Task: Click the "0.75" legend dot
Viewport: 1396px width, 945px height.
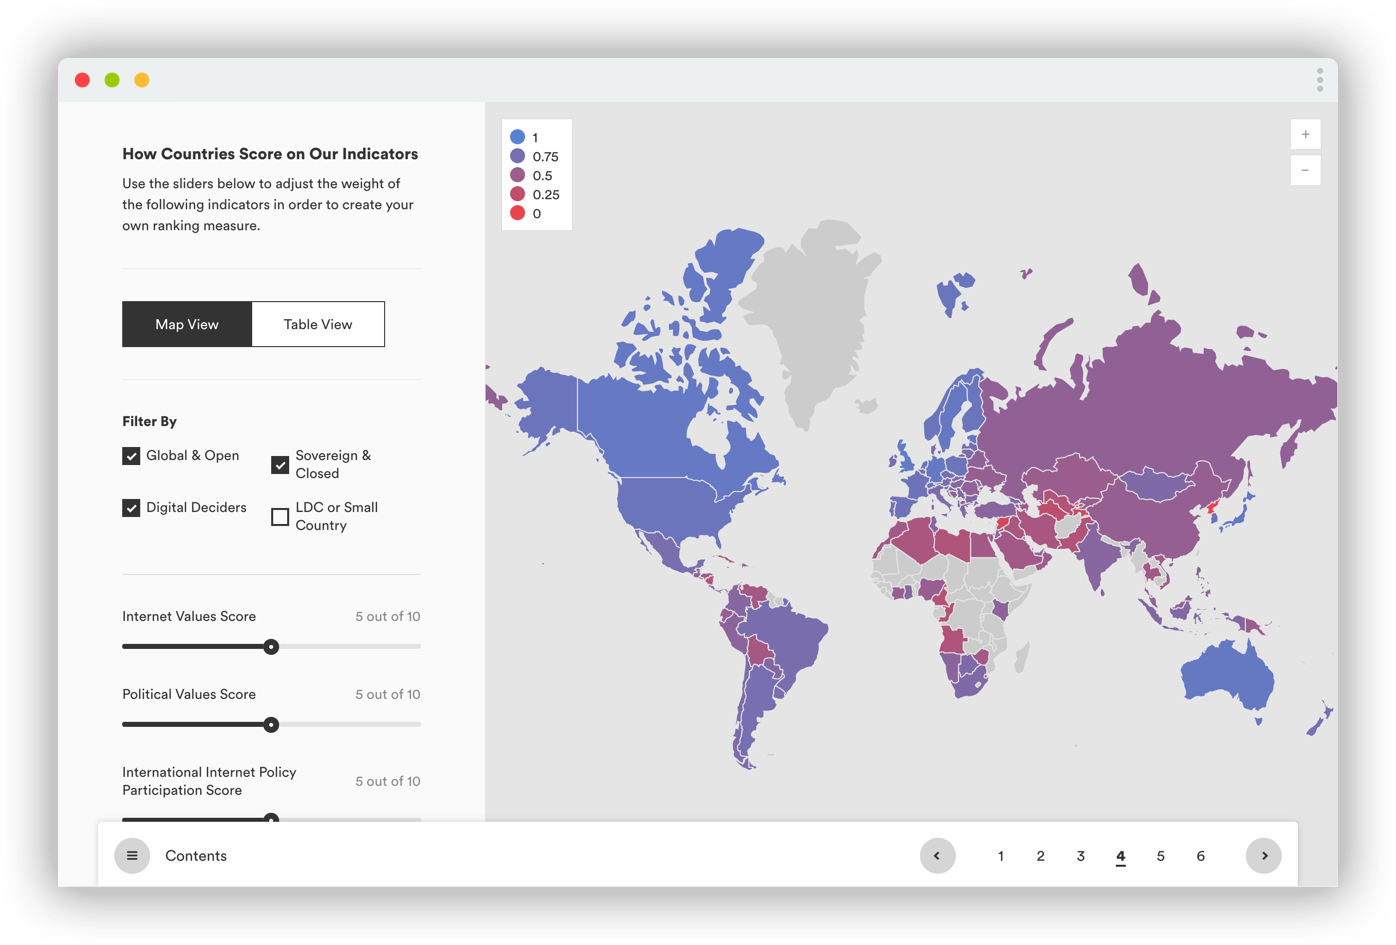Action: 517,156
